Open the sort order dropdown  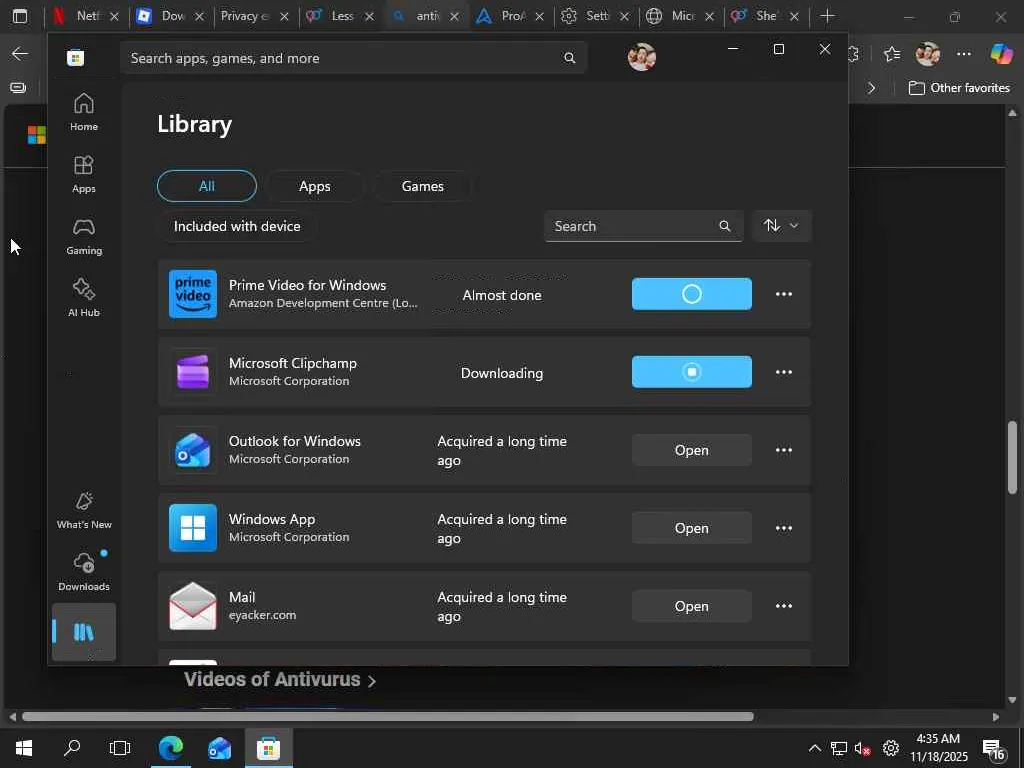click(782, 226)
